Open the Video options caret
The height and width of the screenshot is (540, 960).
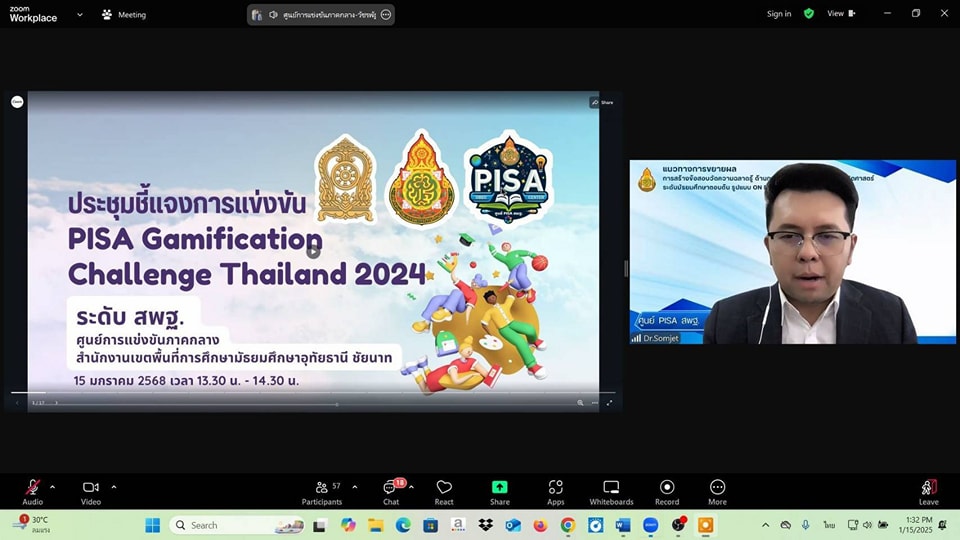[114, 487]
